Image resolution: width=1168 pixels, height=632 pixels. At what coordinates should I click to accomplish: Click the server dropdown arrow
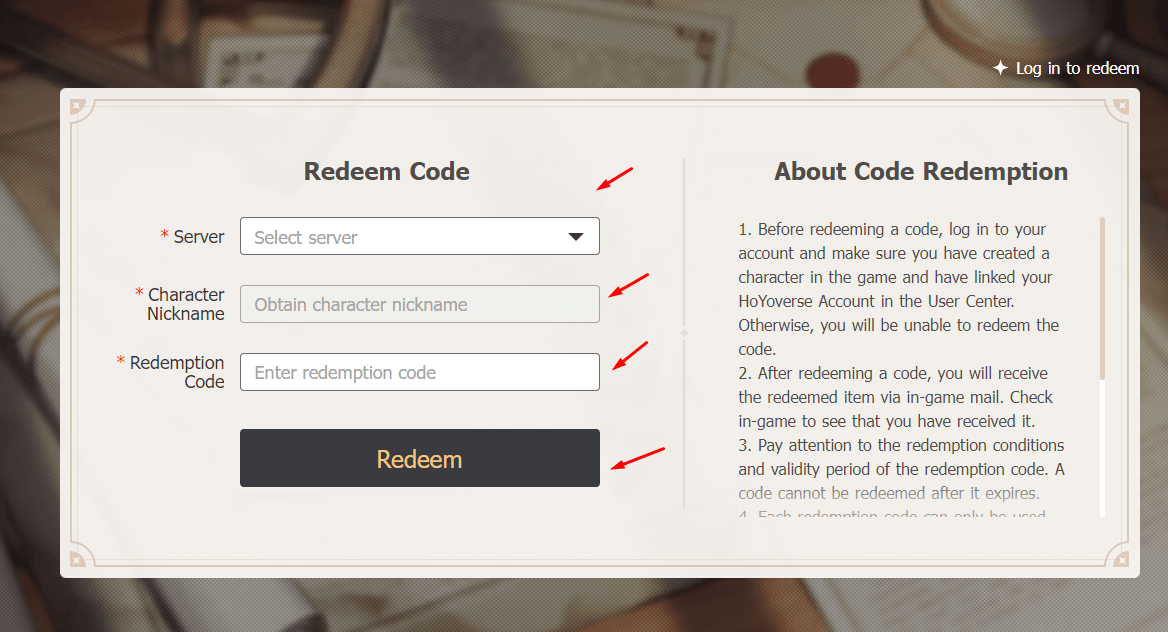[576, 237]
